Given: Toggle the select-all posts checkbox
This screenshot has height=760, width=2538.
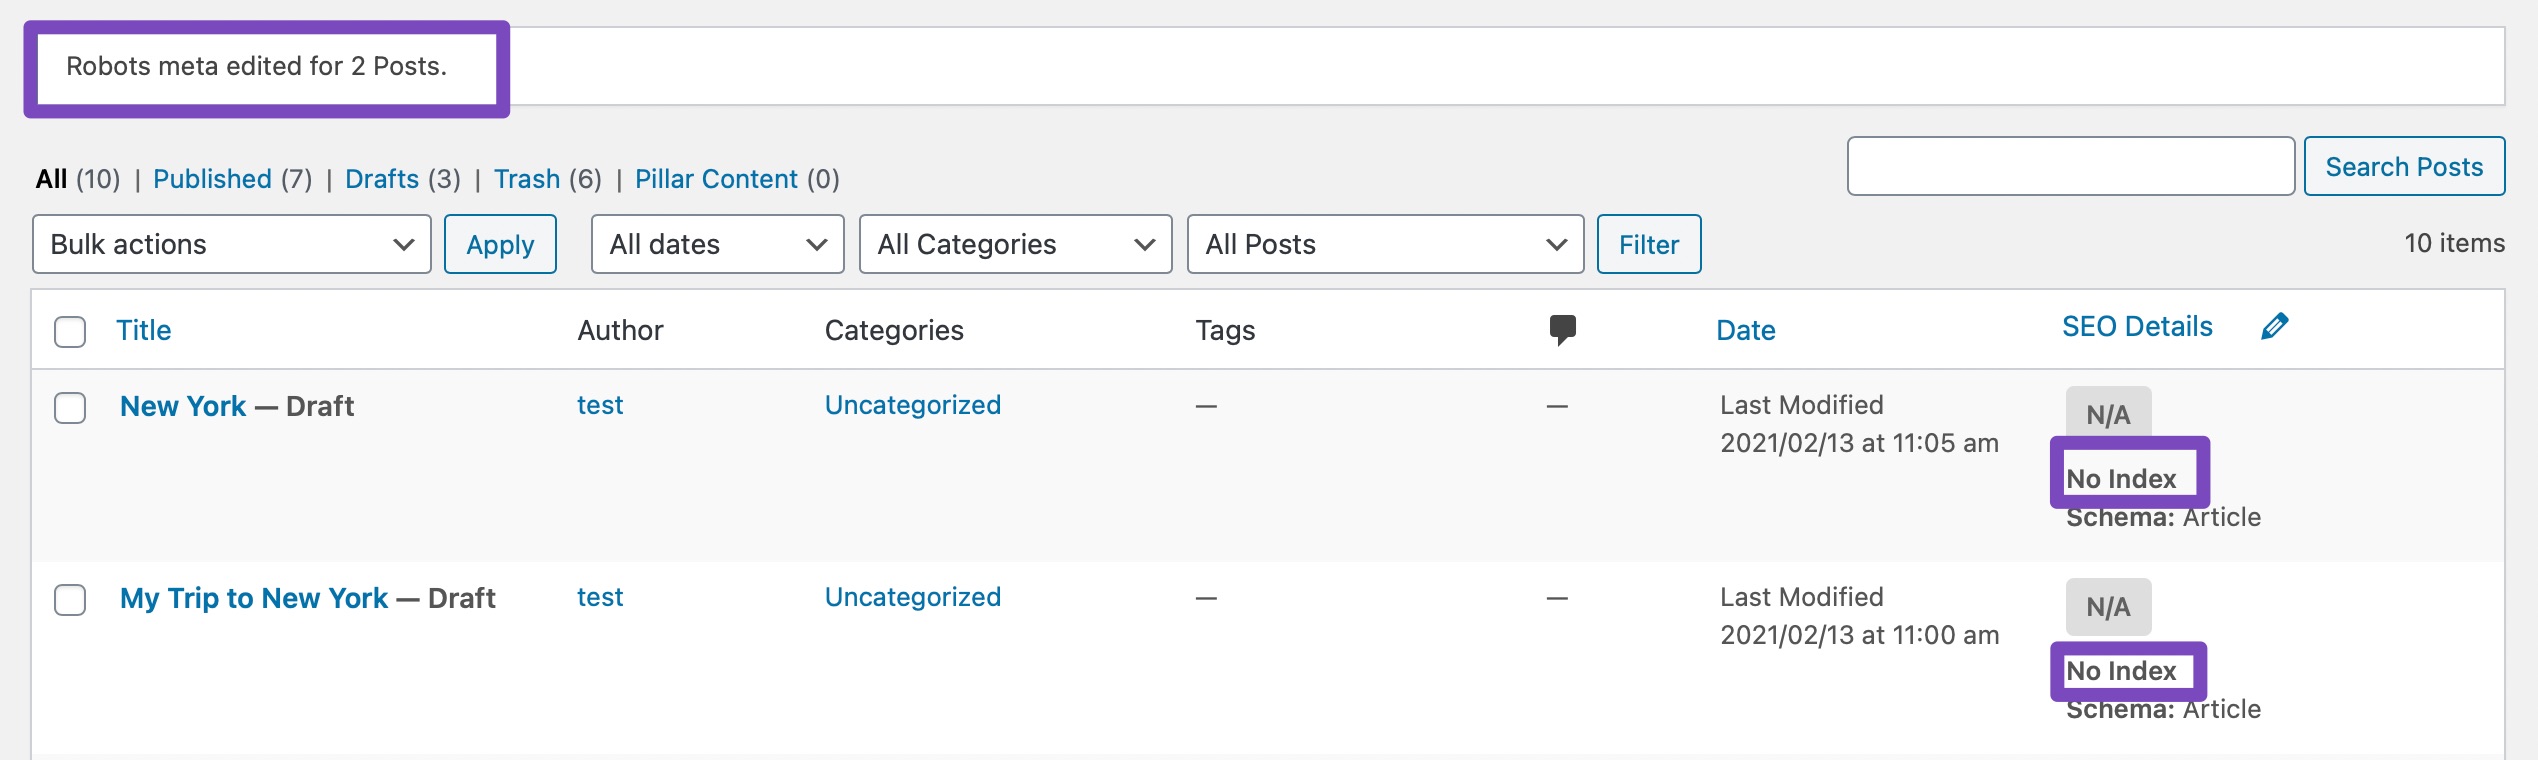Looking at the screenshot, I should (x=70, y=331).
